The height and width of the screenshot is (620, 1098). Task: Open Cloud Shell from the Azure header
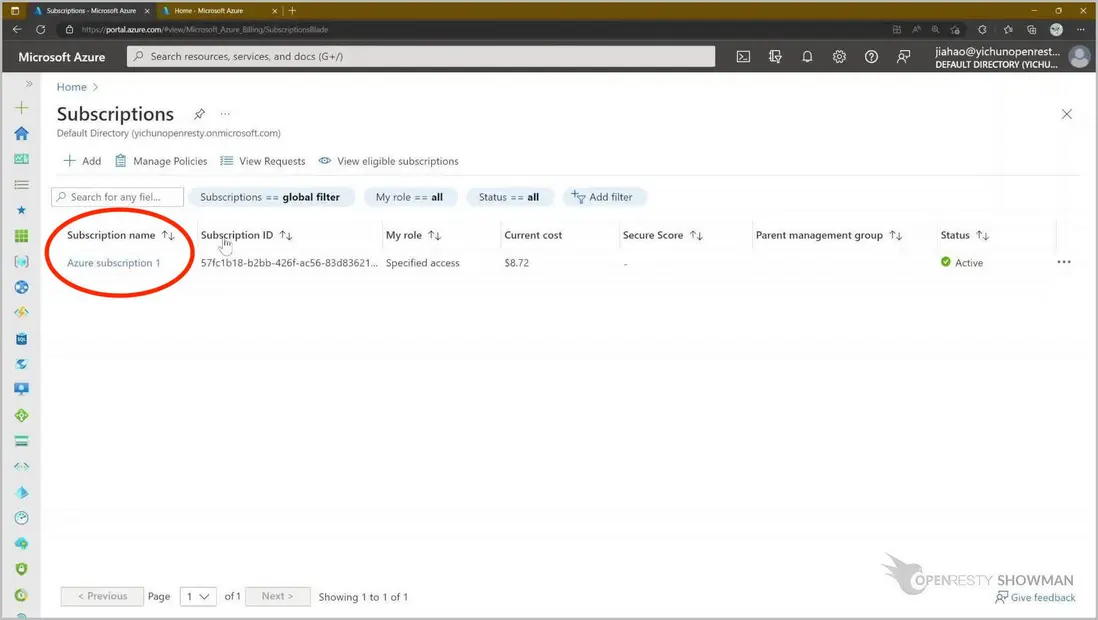pos(743,57)
